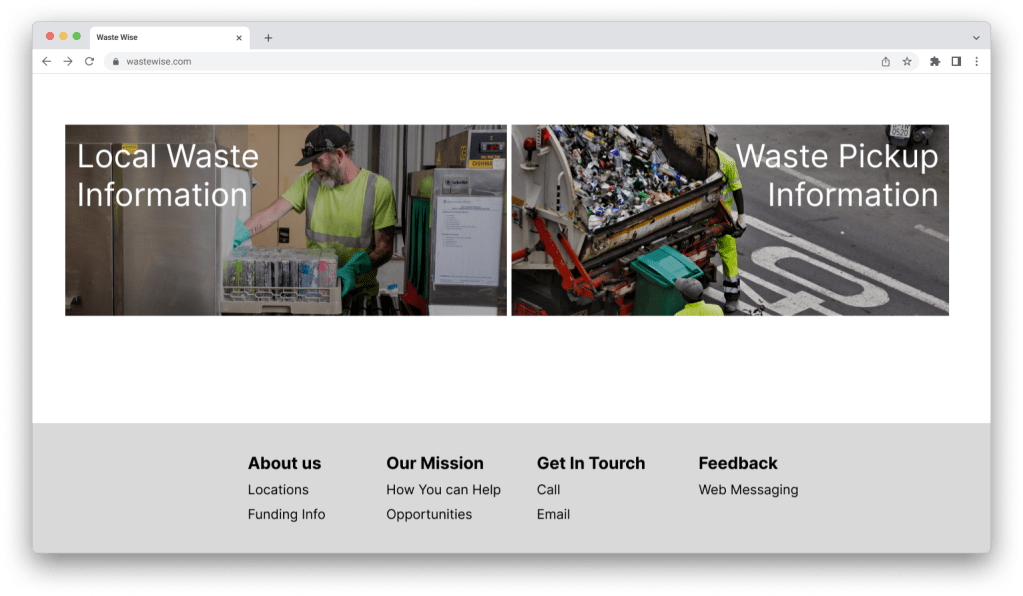This screenshot has height=596, width=1023.
Task: Toggle the browser side panel icon
Action: click(x=956, y=61)
